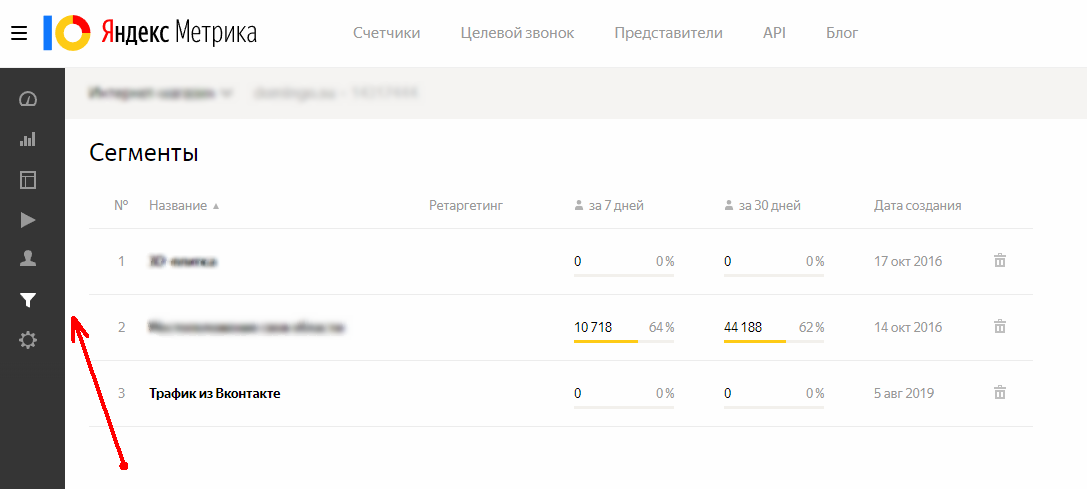The width and height of the screenshot is (1087, 489).
Task: Delete the Трафик из Вконтакте segment
Action: tap(1000, 392)
